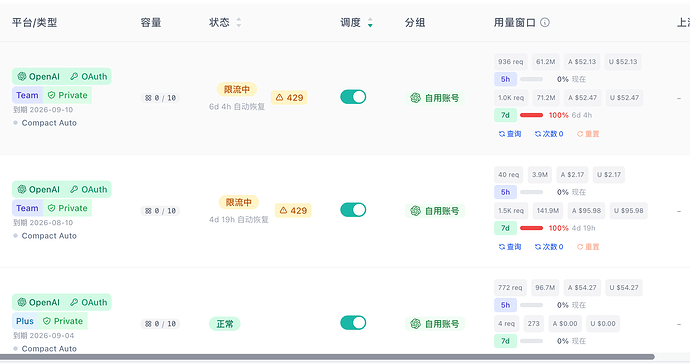
Task: Click the horizontal scrollbar at the bottom
Action: pyautogui.click(x=327, y=357)
